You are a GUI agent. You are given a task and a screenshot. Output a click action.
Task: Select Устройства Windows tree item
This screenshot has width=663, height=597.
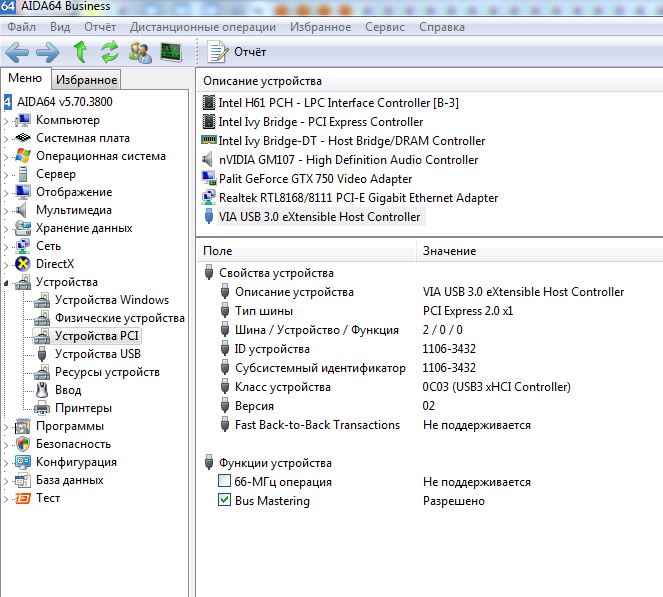(x=112, y=300)
